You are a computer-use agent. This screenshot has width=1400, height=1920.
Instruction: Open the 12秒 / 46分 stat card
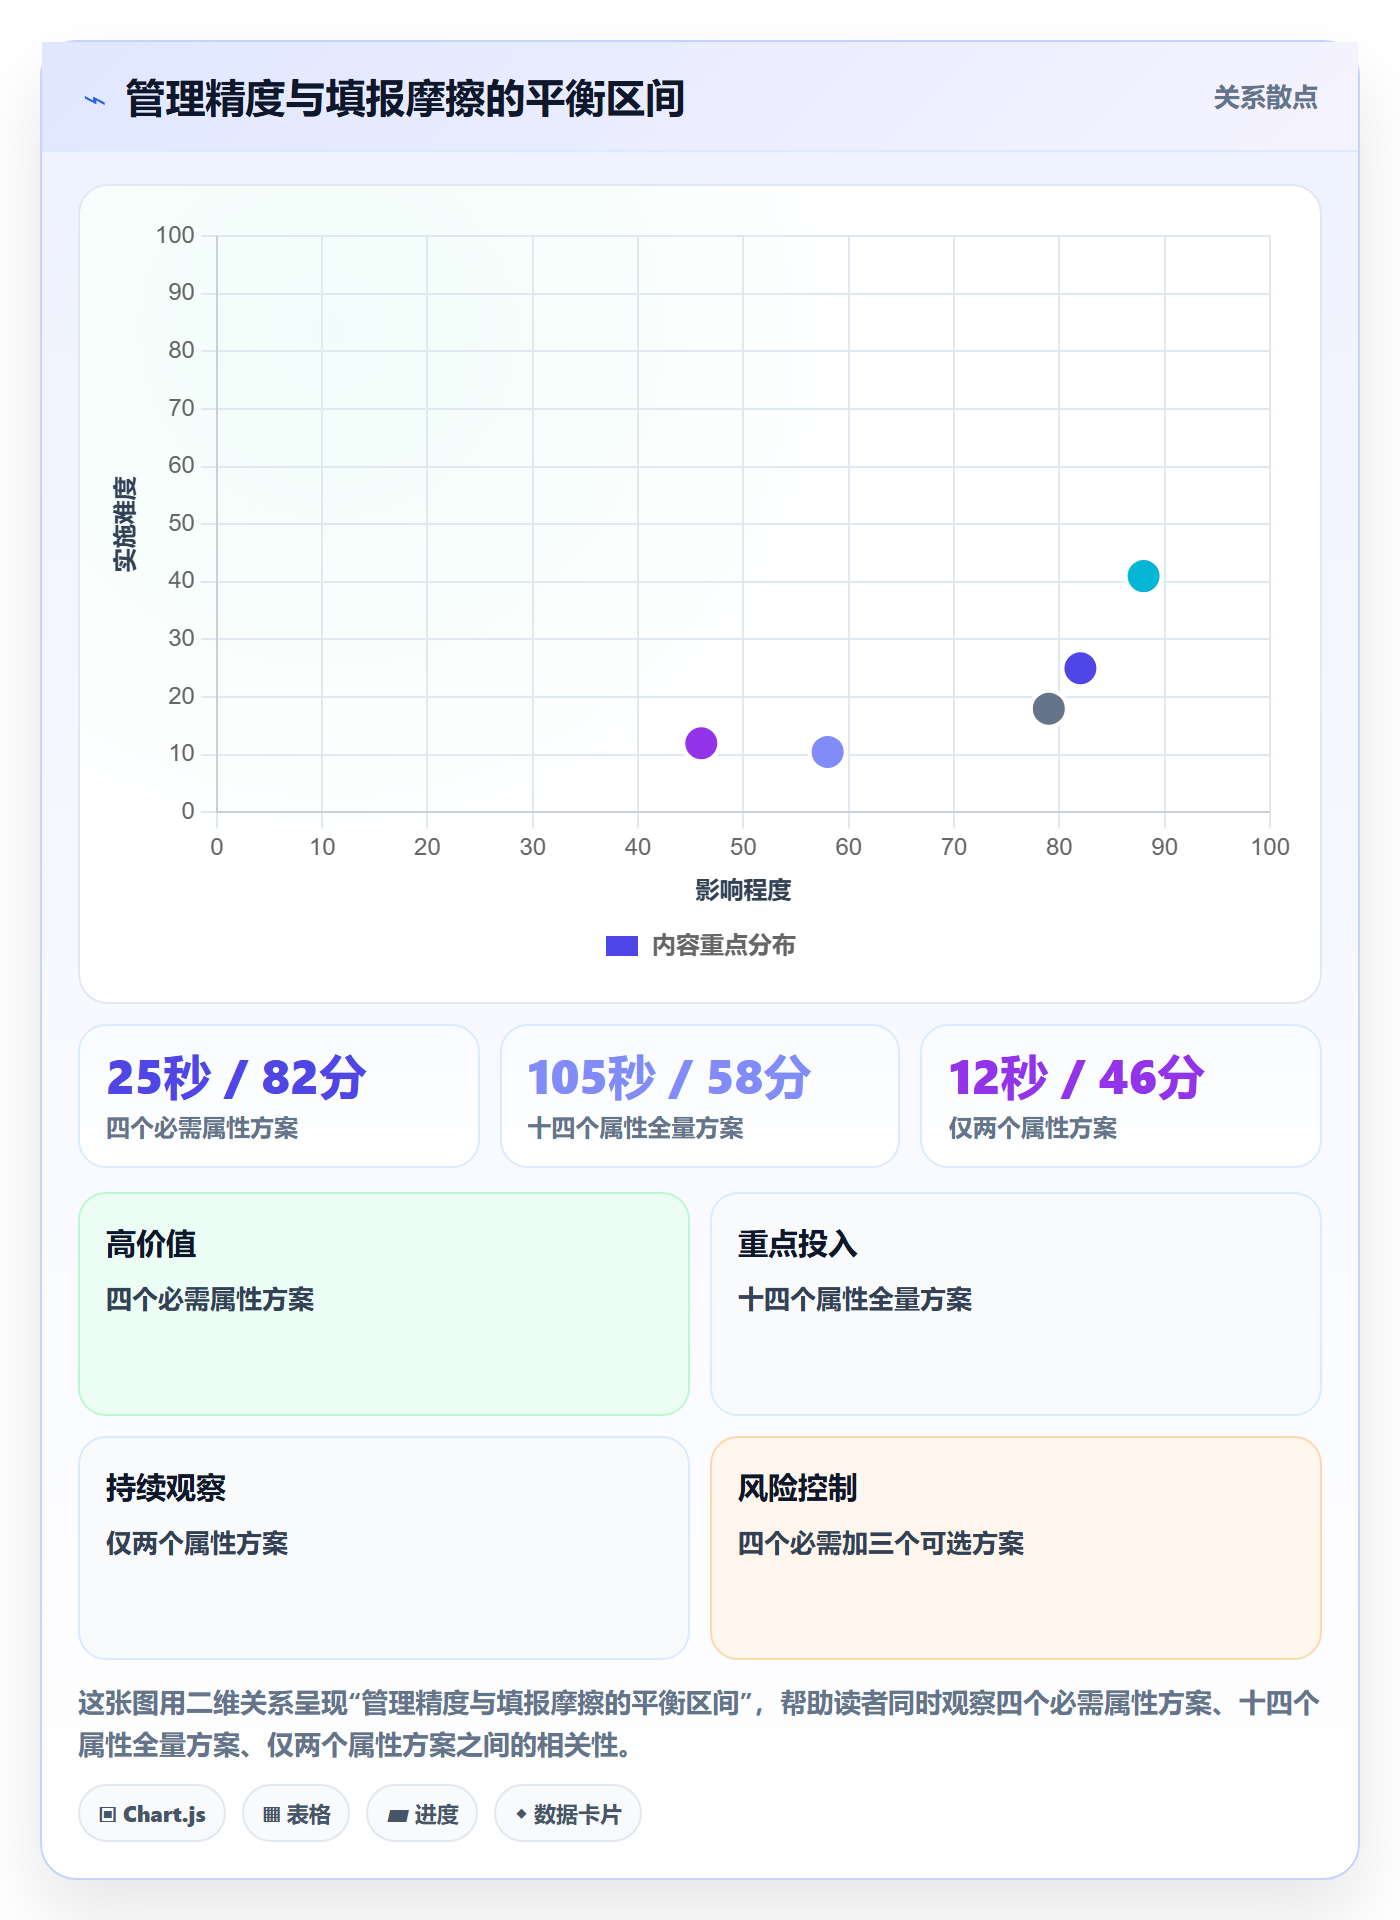(1121, 1096)
